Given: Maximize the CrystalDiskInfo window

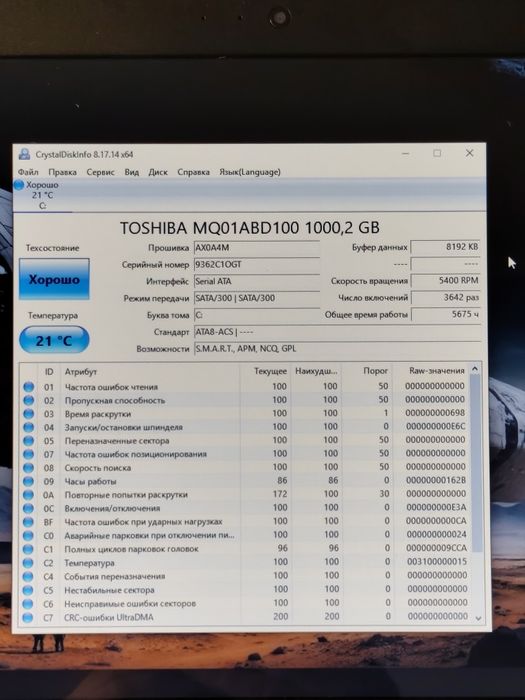Looking at the screenshot, I should coord(437,153).
